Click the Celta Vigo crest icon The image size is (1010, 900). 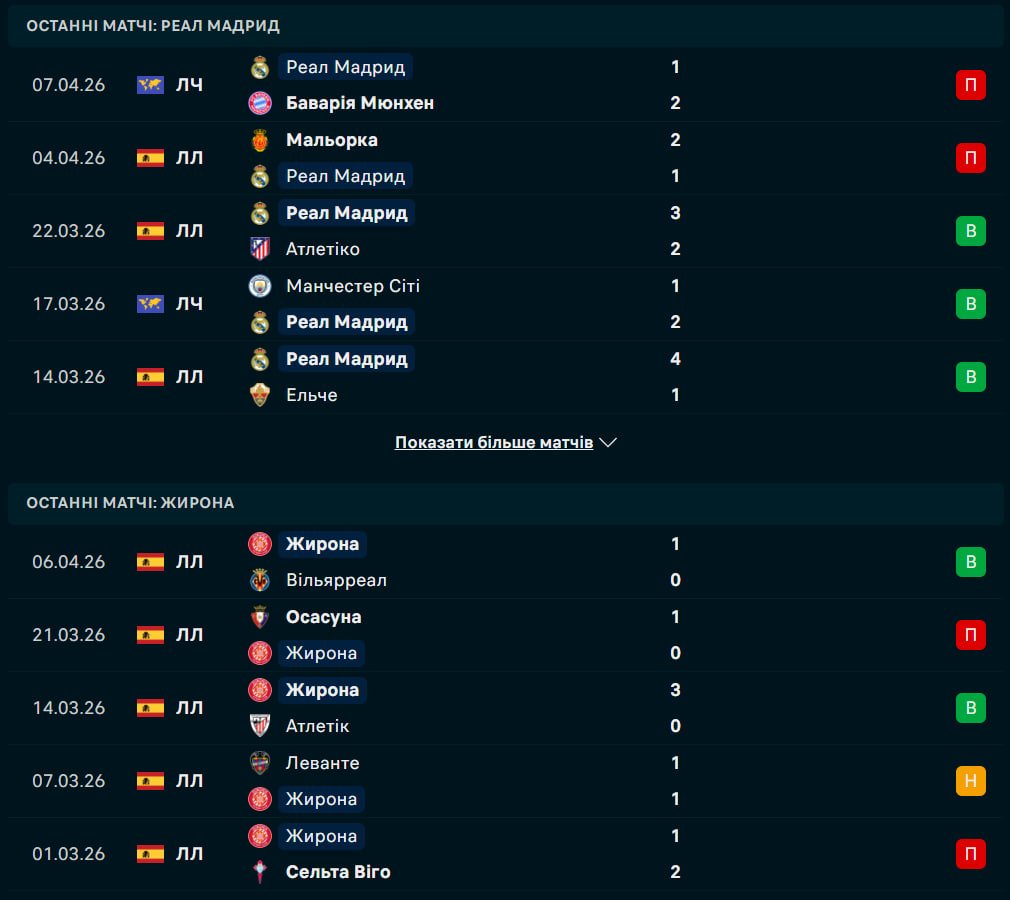pyautogui.click(x=260, y=872)
